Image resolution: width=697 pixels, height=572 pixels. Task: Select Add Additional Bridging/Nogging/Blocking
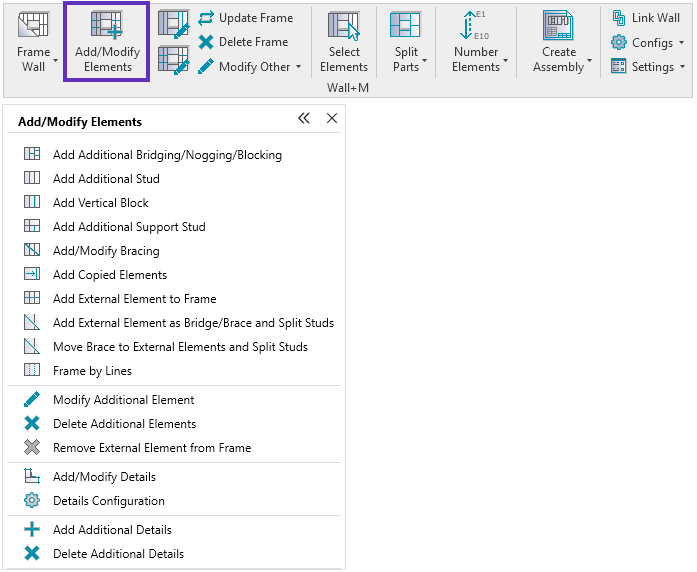click(x=167, y=155)
